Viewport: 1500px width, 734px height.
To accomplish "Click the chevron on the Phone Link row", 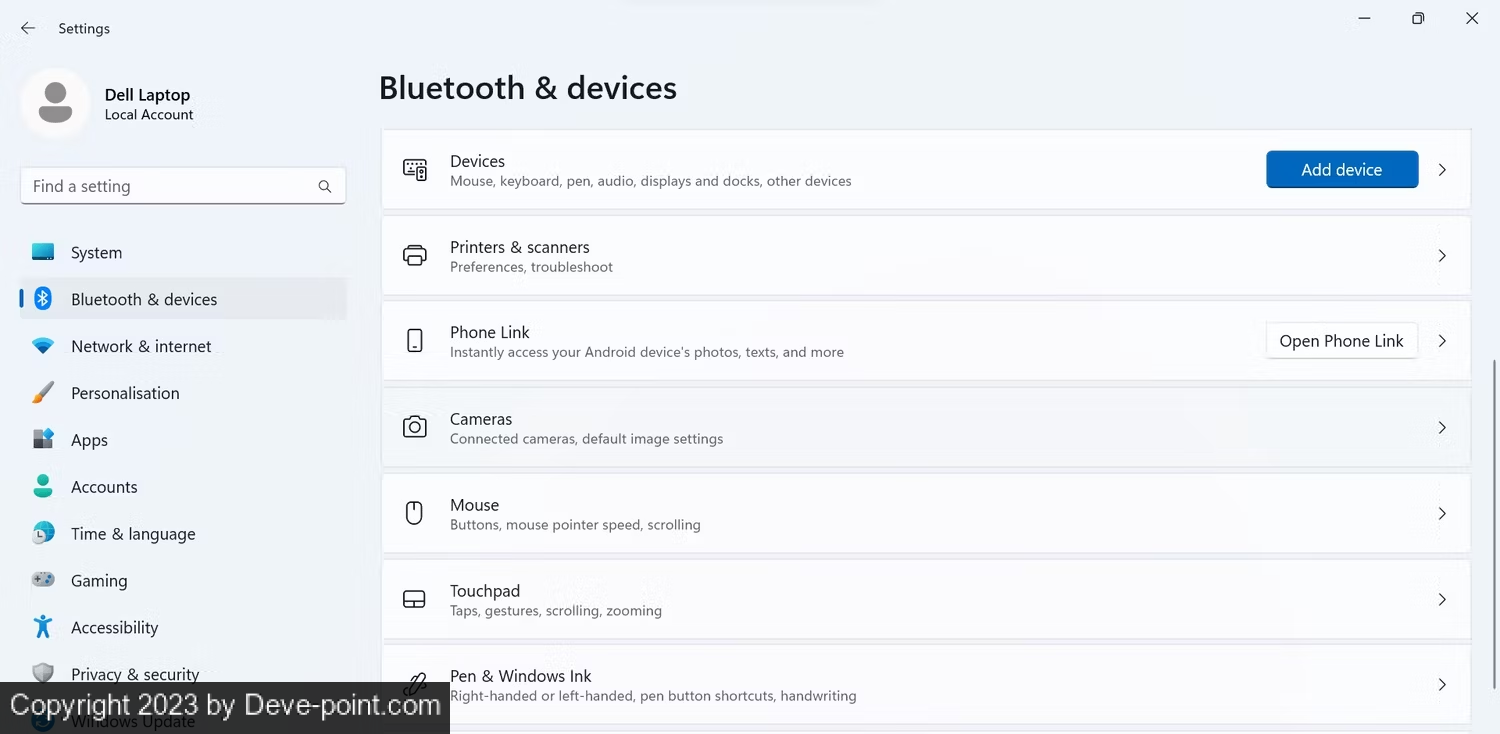I will 1442,341.
